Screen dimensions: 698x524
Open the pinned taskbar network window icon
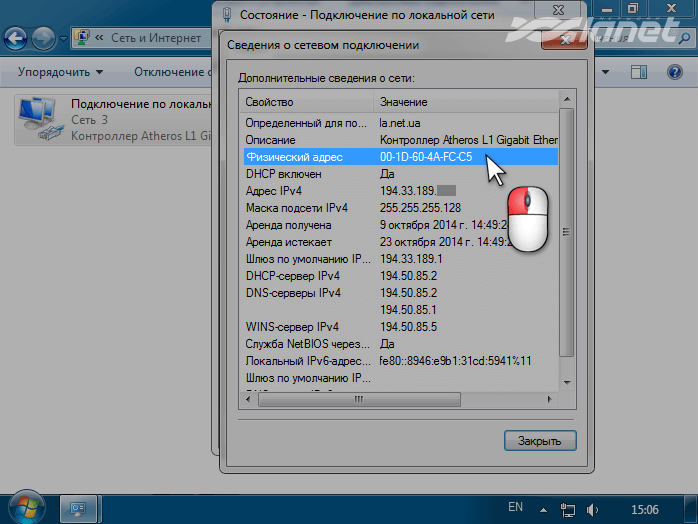(x=79, y=508)
